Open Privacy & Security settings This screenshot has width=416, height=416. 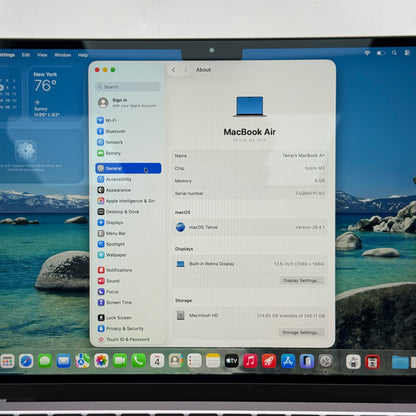(x=121, y=329)
